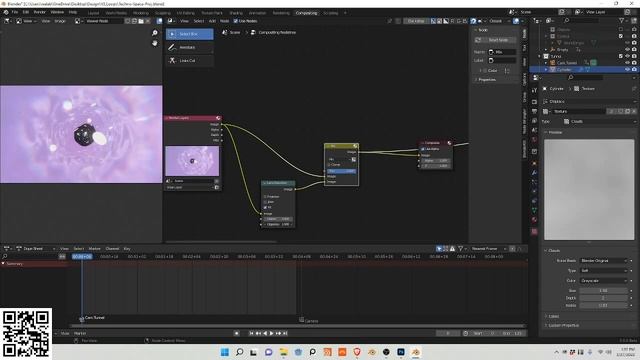Open the Texture properties tab
Image resolution: width=640 pixels, height=360 pixels.
point(534,231)
